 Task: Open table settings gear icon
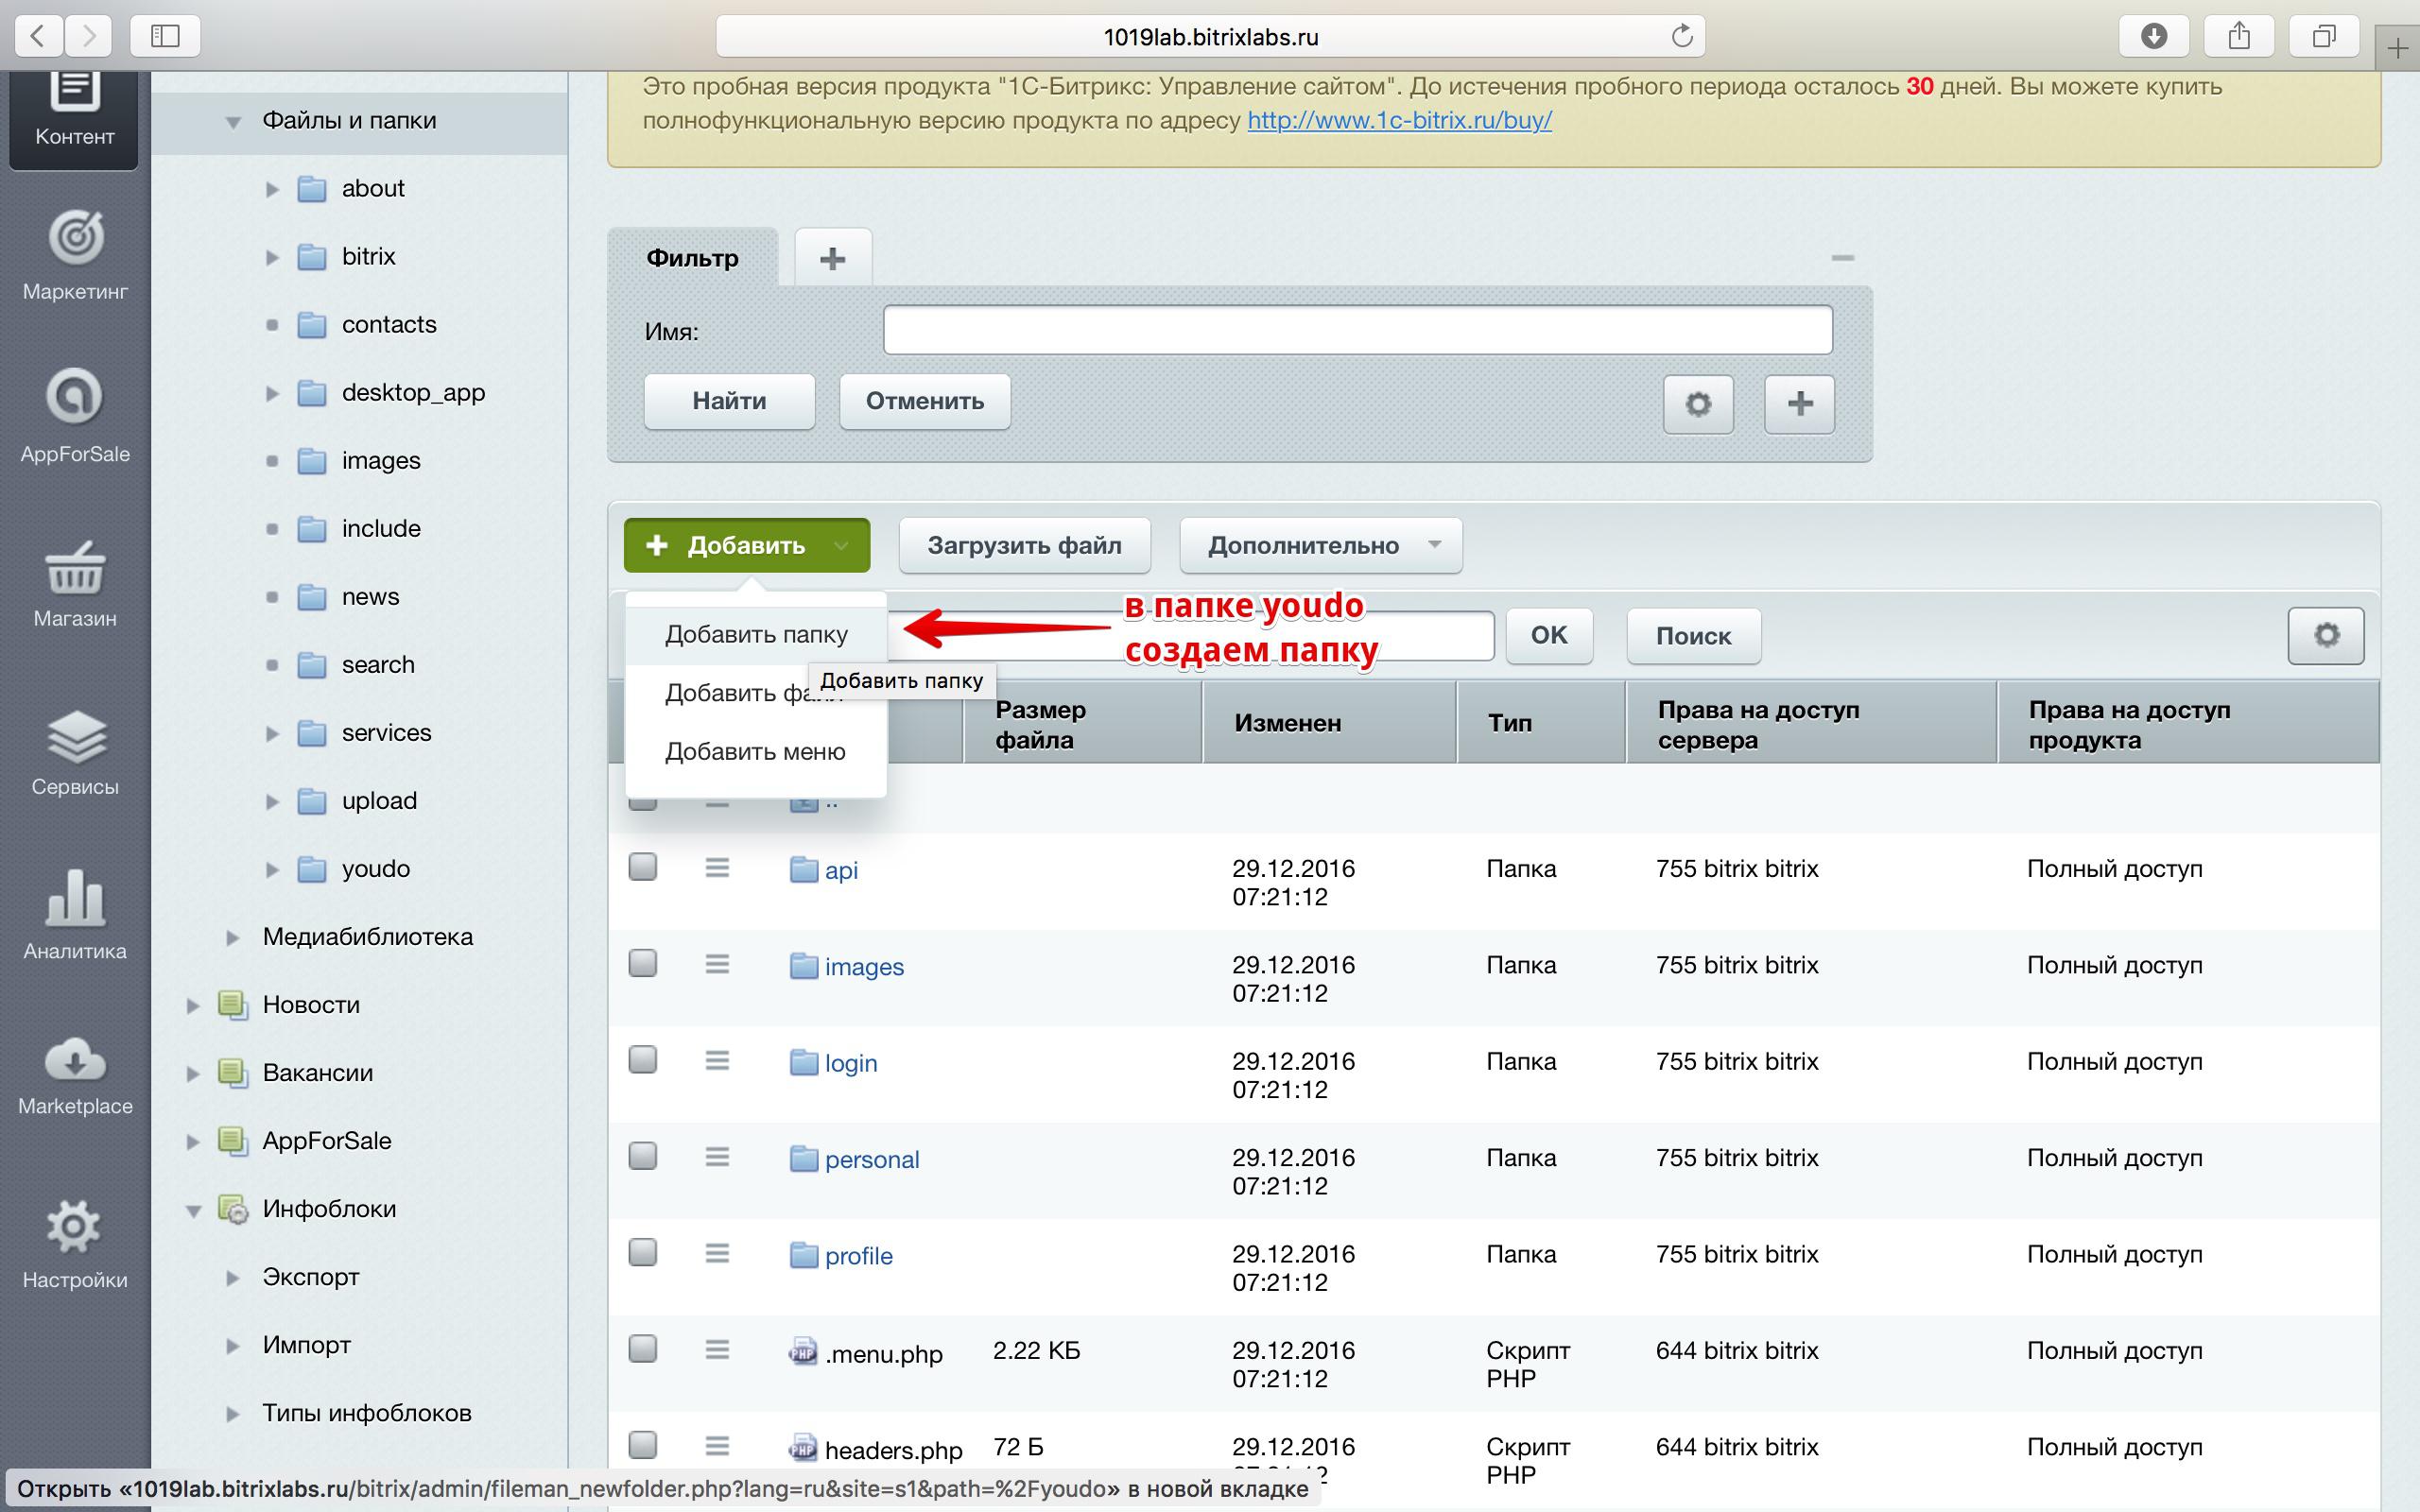point(2326,635)
